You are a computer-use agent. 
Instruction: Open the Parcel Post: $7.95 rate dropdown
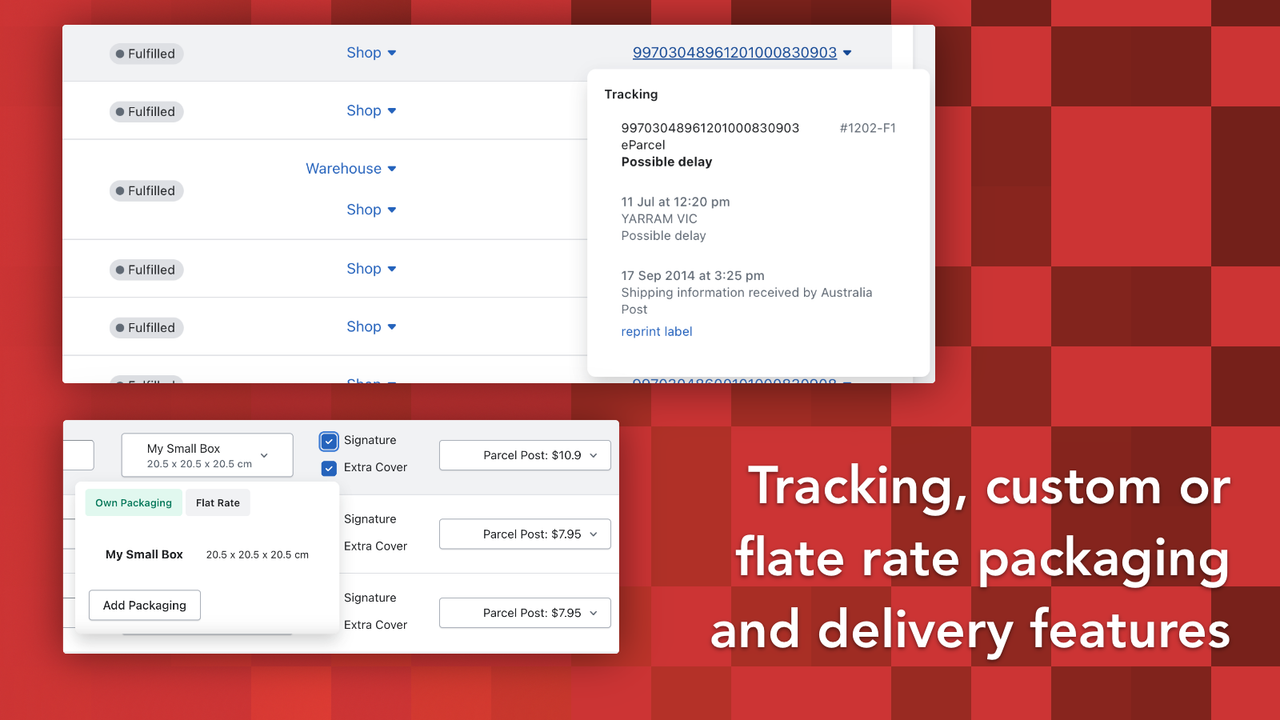[524, 534]
